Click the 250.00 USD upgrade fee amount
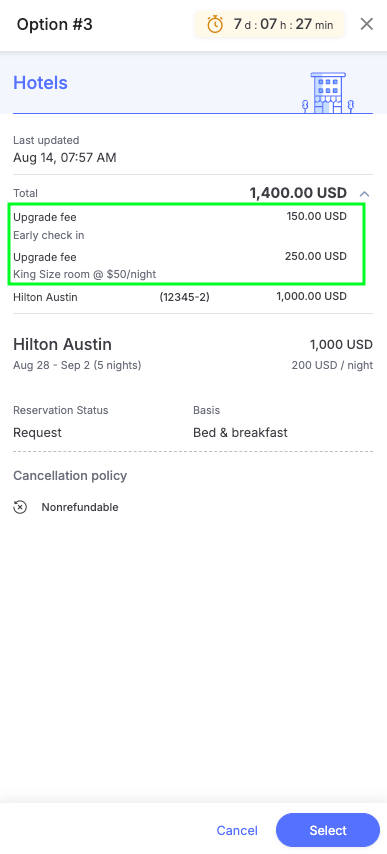This screenshot has height=854, width=387. click(x=316, y=256)
